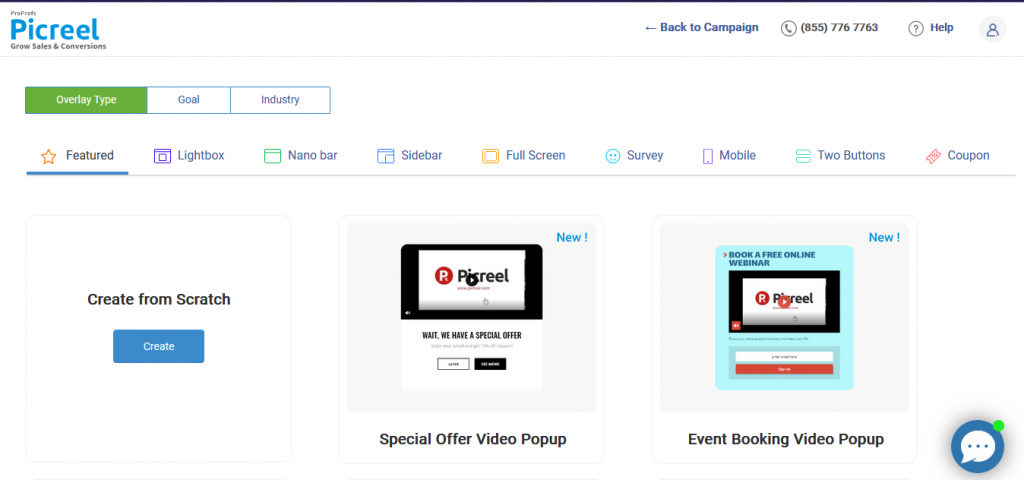Screen dimensions: 1024x480
Task: Click New! badge on Special Offer card
Action: pyautogui.click(x=572, y=238)
